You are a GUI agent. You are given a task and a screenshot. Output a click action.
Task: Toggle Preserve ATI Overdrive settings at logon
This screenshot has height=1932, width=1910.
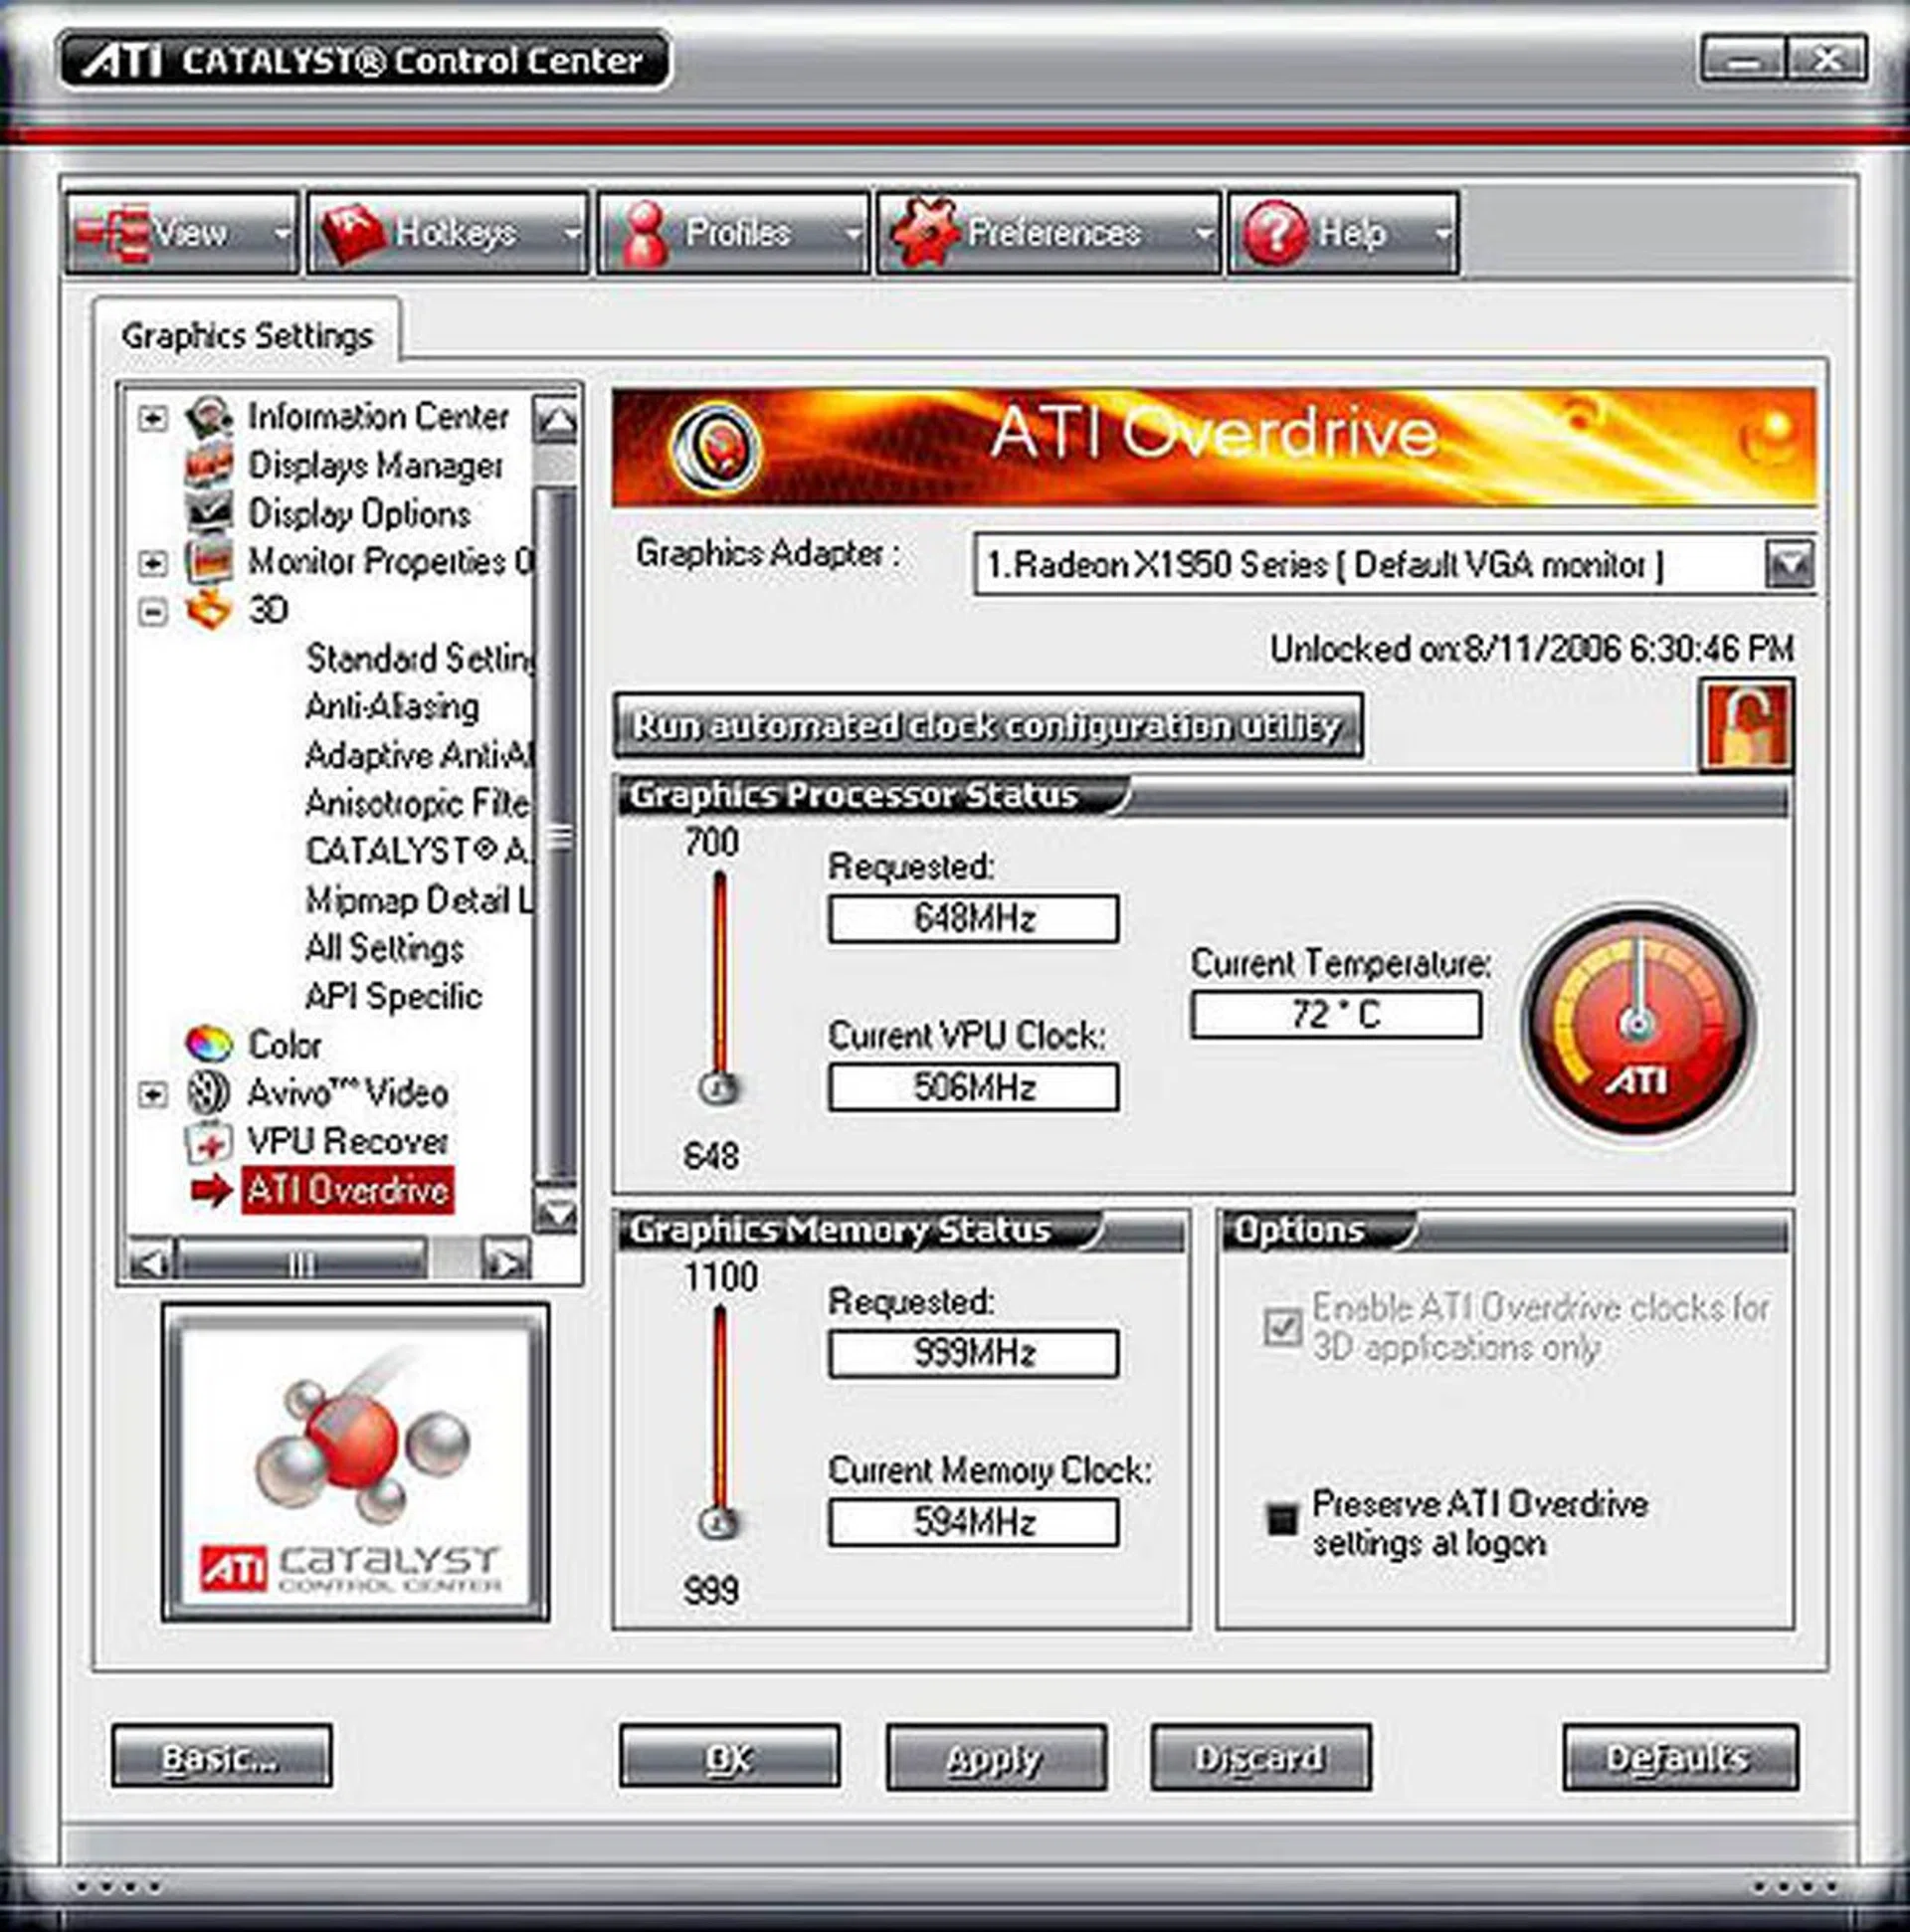tap(1282, 1521)
